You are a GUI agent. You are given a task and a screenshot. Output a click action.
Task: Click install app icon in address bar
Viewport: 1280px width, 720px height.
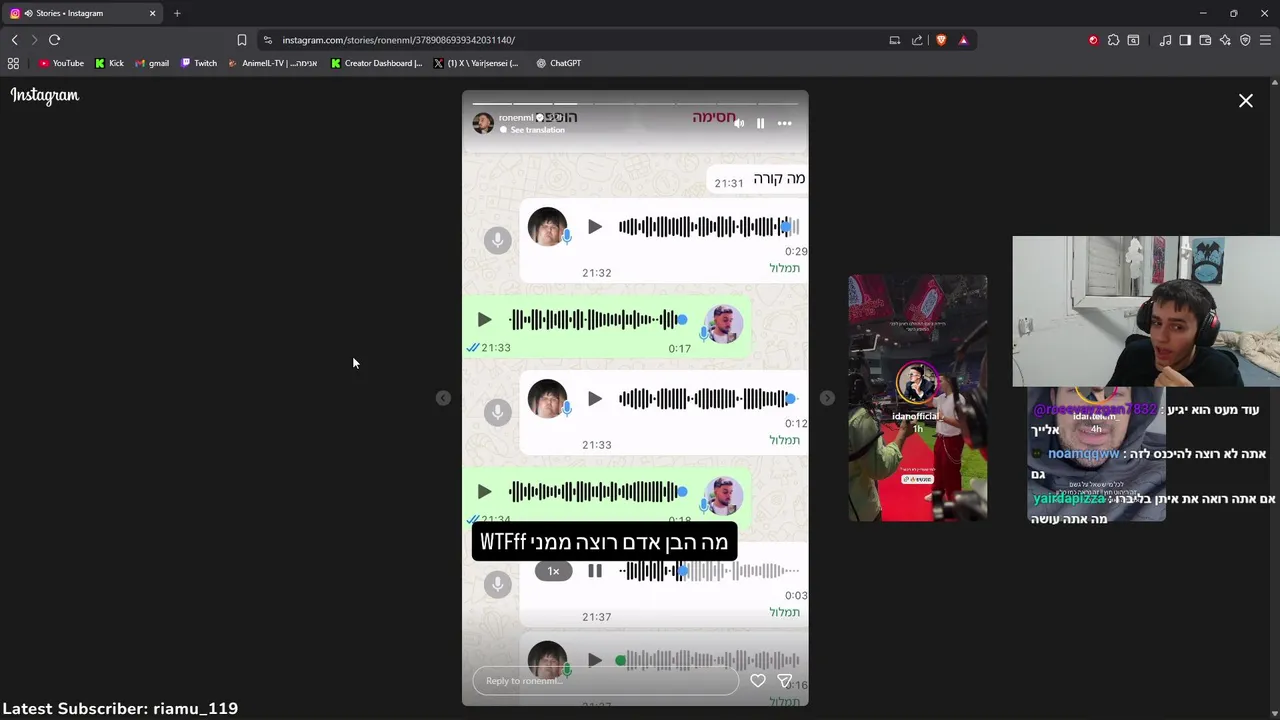(895, 40)
